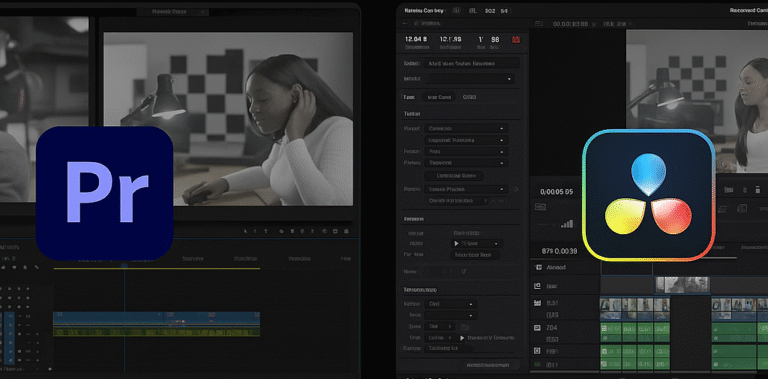The height and width of the screenshot is (379, 768).
Task: Select the yellow-green audio clip in Premiere timeline
Action: click(156, 332)
